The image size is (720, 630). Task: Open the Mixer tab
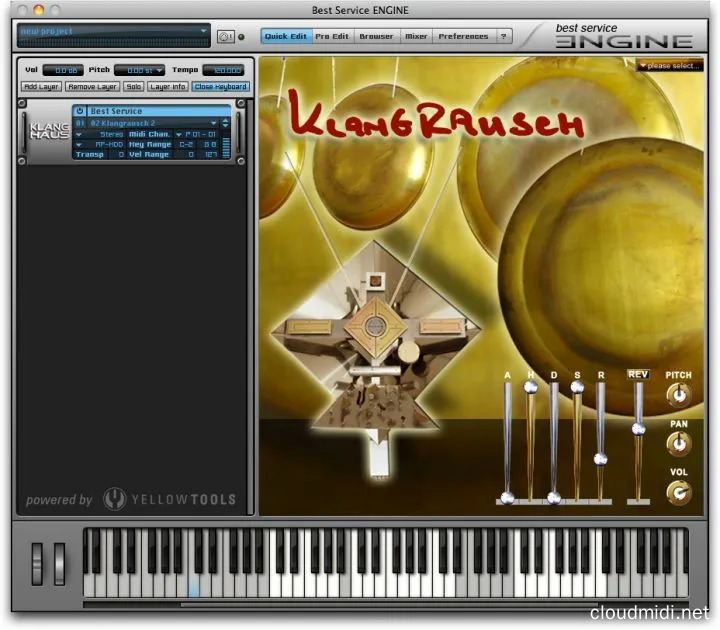tap(416, 36)
